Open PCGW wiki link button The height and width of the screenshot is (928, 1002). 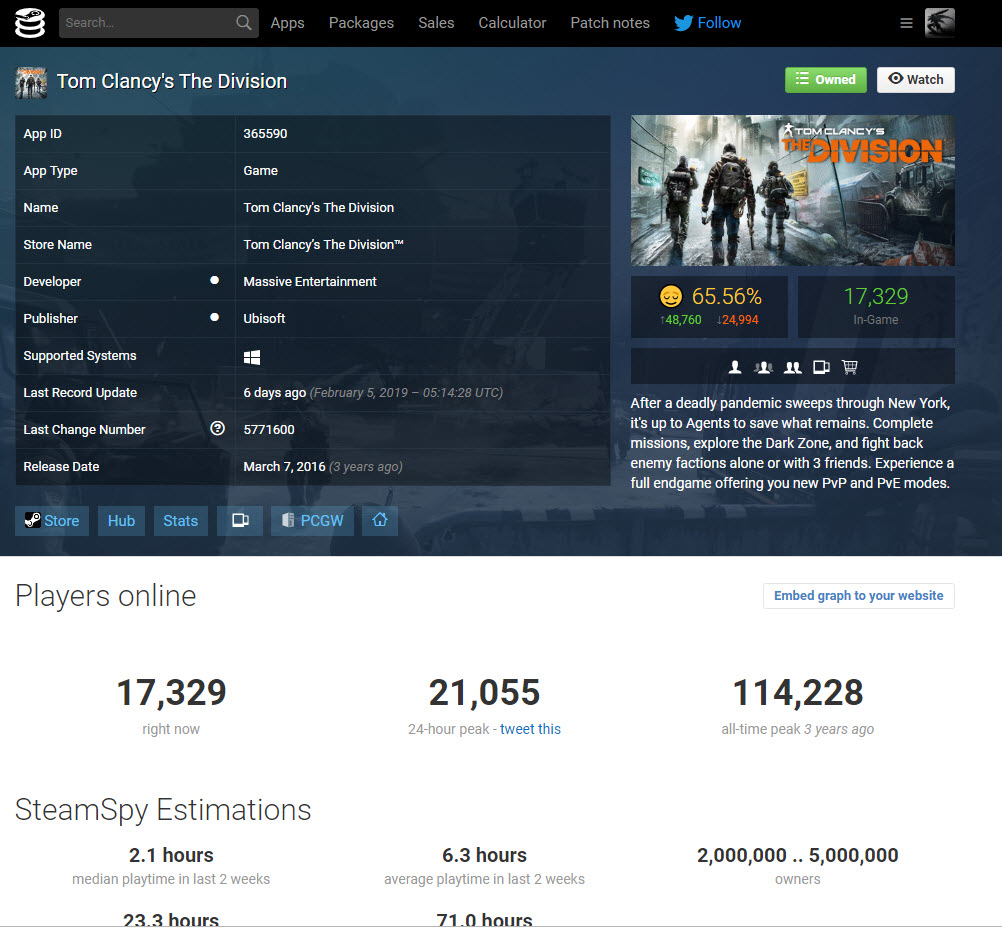[x=312, y=521]
